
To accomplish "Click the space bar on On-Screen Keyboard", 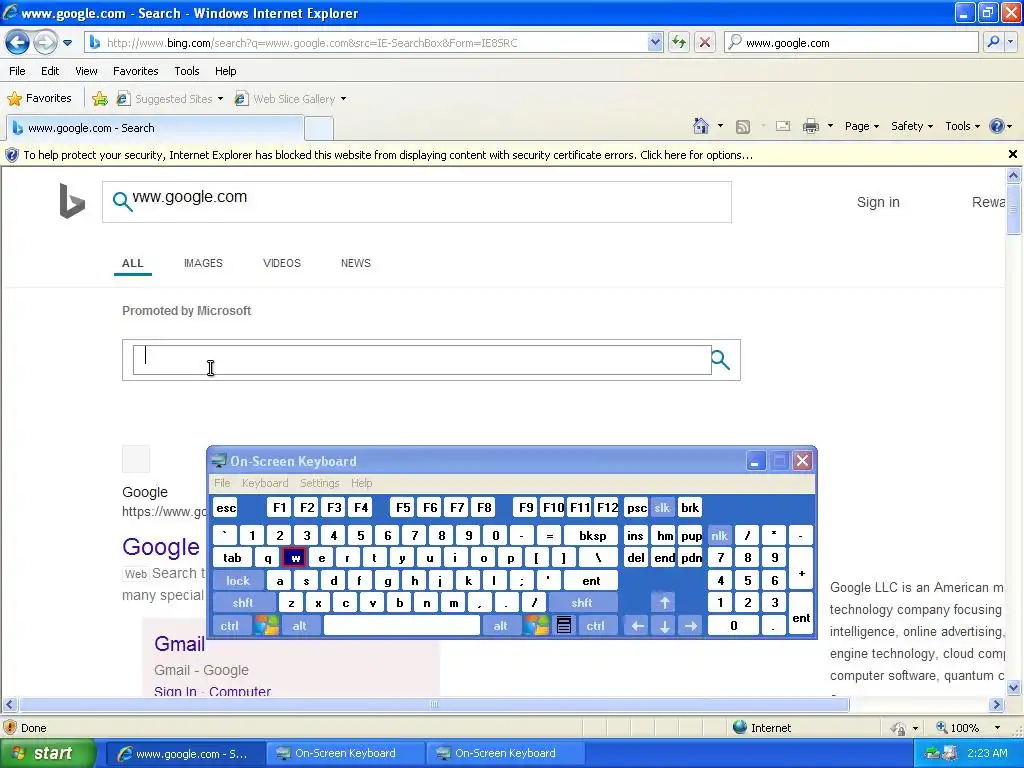I will (x=402, y=626).
